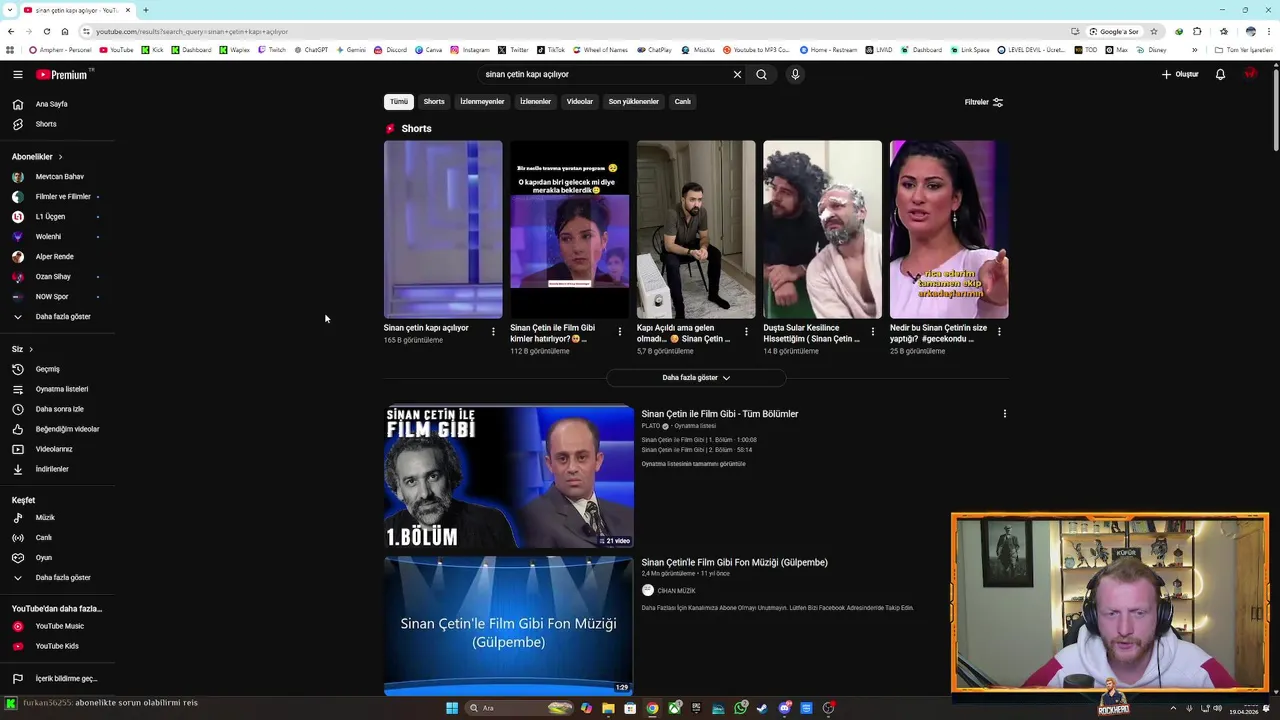Open Windows Start menu on taskbar
The height and width of the screenshot is (720, 1280).
(x=452, y=708)
